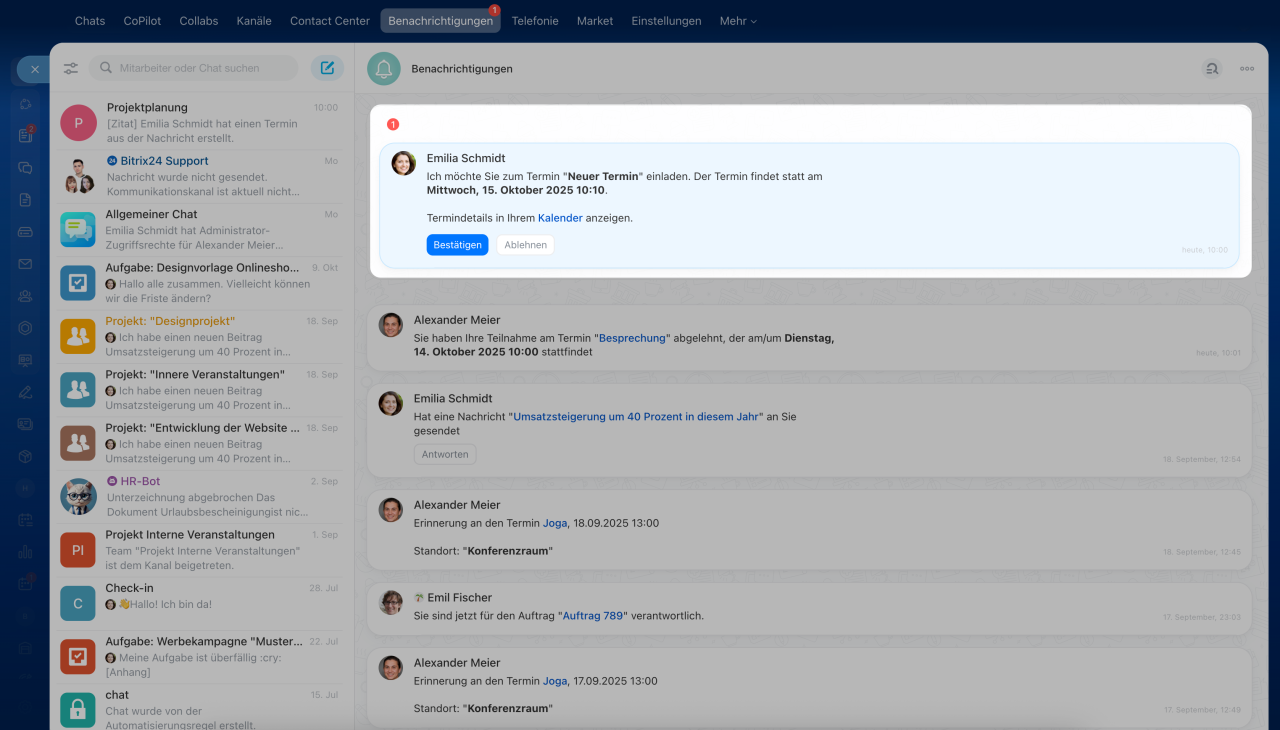Click the search icon in the notifications header
Viewport: 1280px width, 730px height.
point(1212,68)
